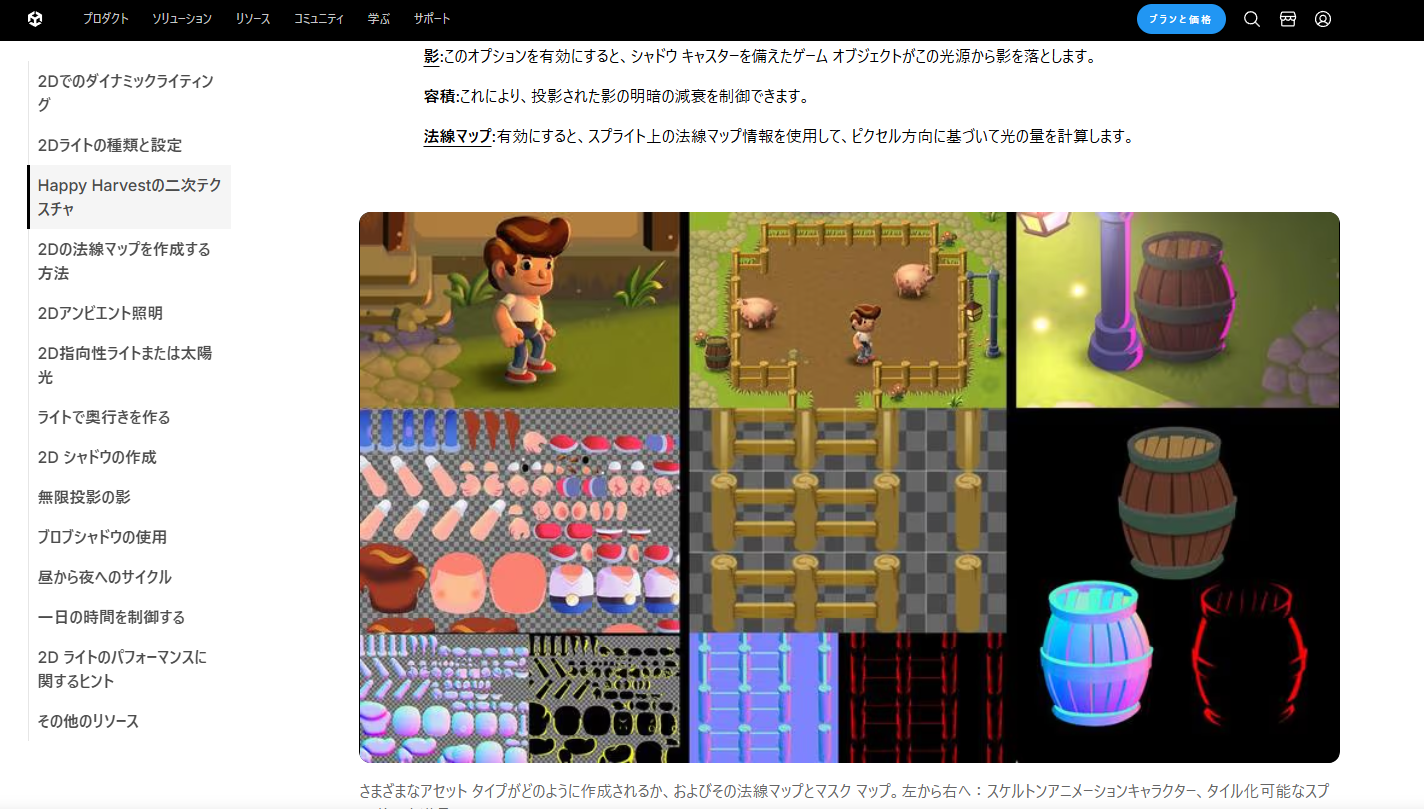Click the プランと価格 button
Image resolution: width=1424 pixels, height=809 pixels.
coord(1181,19)
